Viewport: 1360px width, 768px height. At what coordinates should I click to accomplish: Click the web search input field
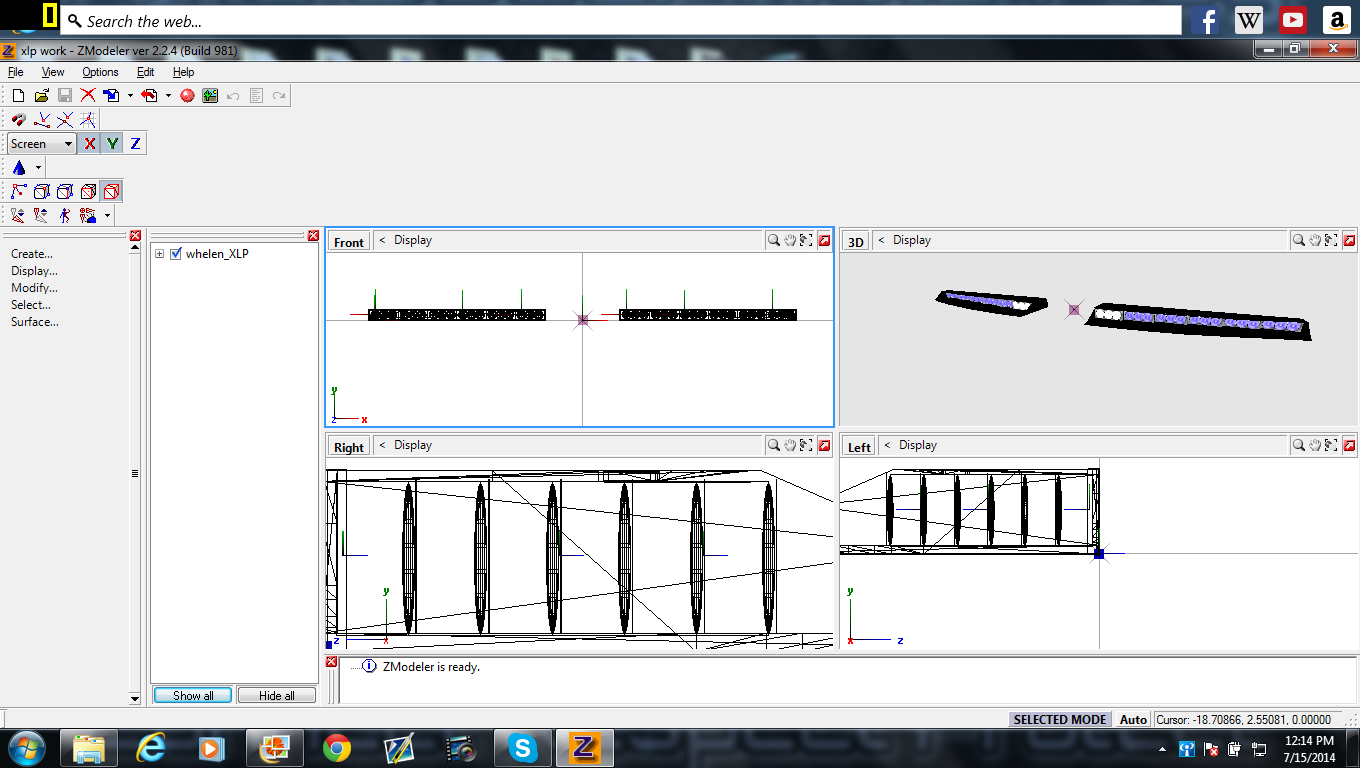[x=620, y=20]
